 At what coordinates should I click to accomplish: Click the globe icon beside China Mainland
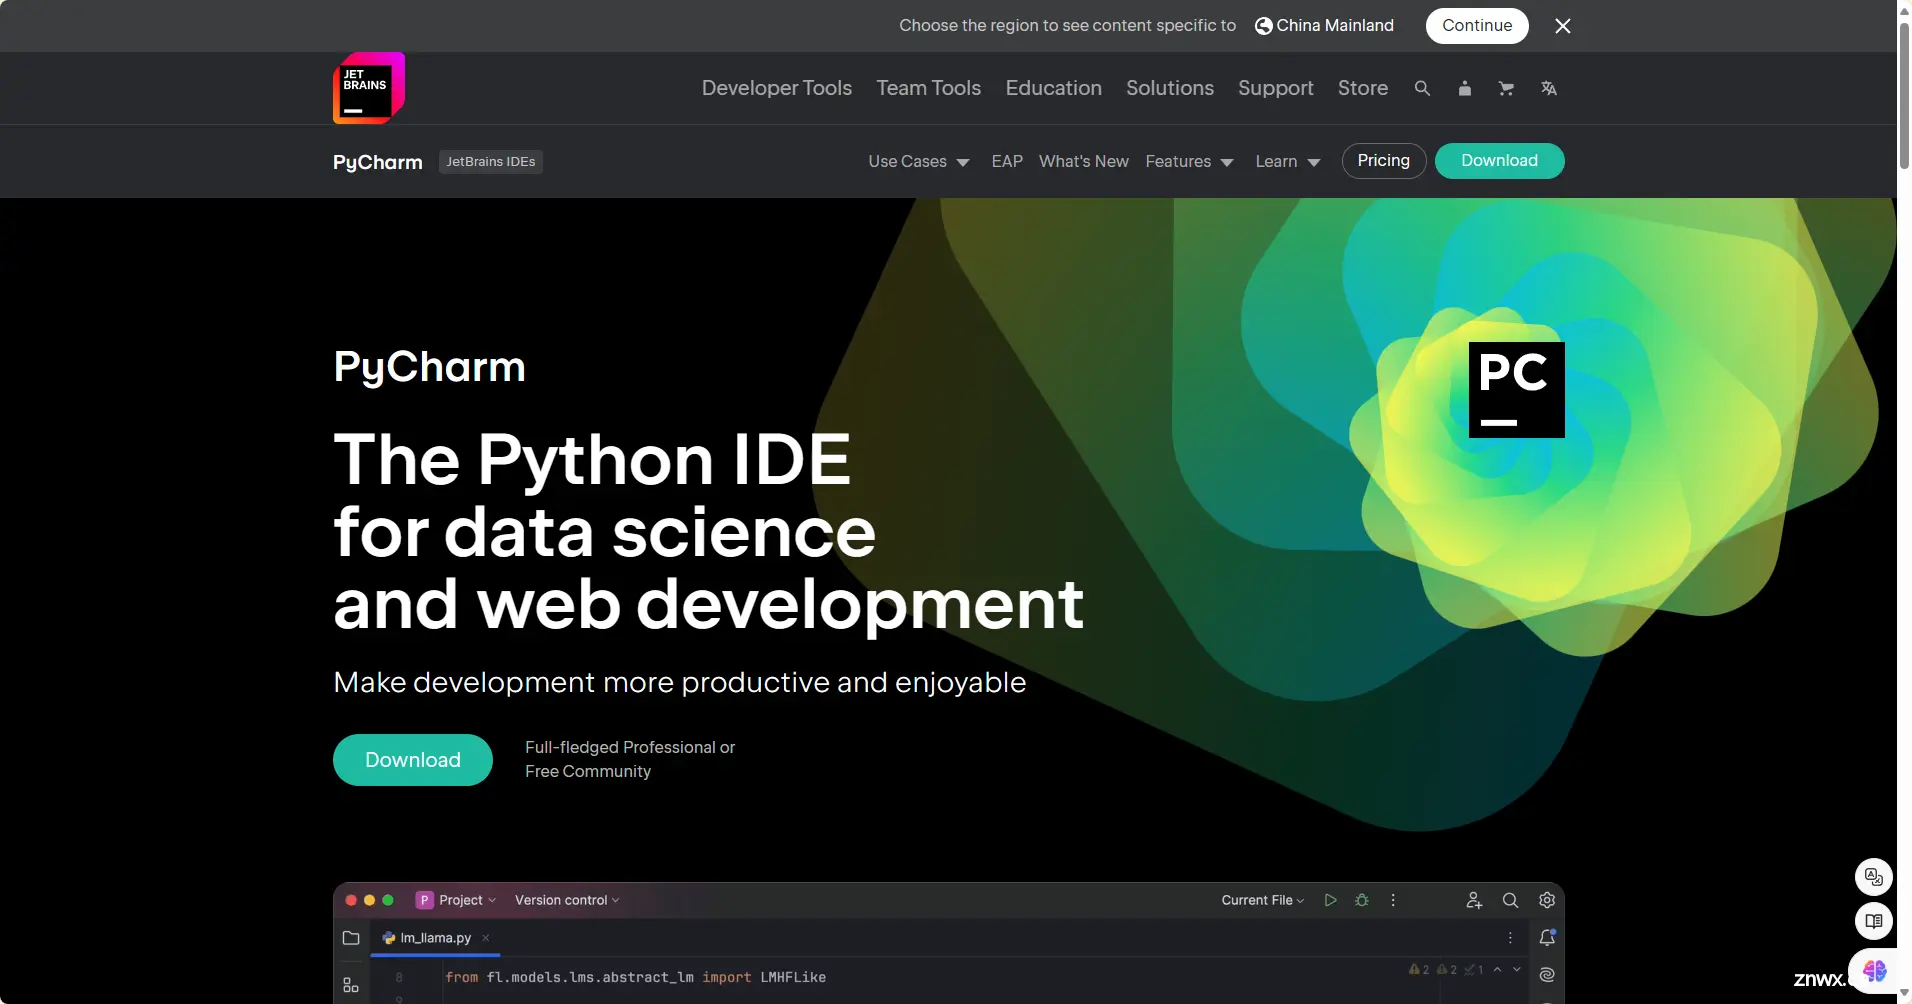[x=1264, y=26]
